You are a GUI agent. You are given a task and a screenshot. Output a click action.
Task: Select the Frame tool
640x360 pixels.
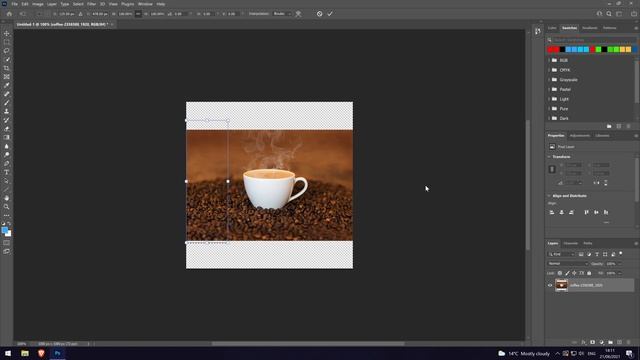(x=7, y=77)
